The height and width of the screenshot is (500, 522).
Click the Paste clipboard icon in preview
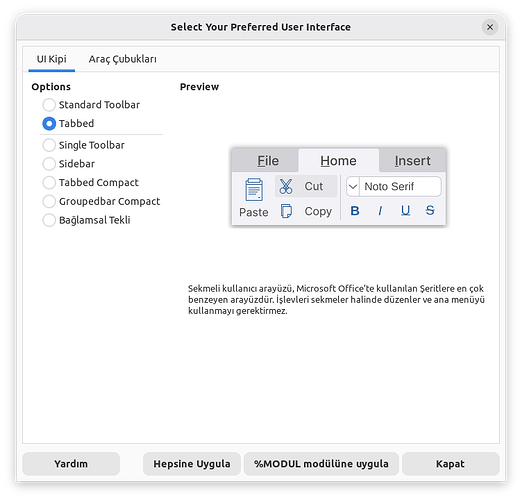(254, 189)
